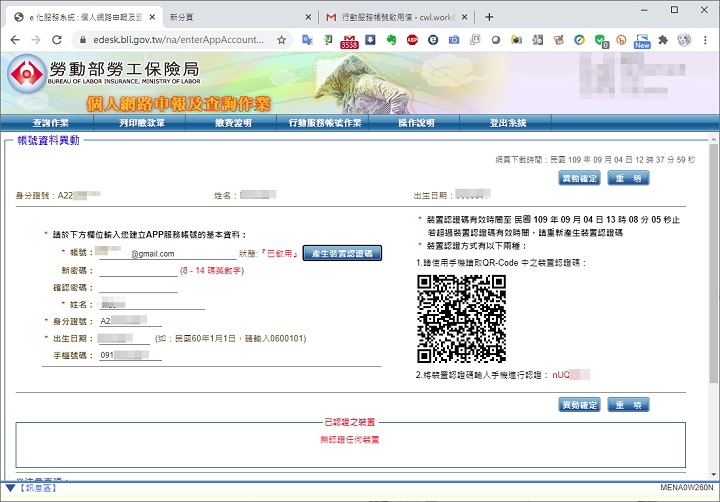Image resolution: width=720 pixels, height=502 pixels.
Task: Click the blue-yellow circular gauge extension
Action: (579, 40)
